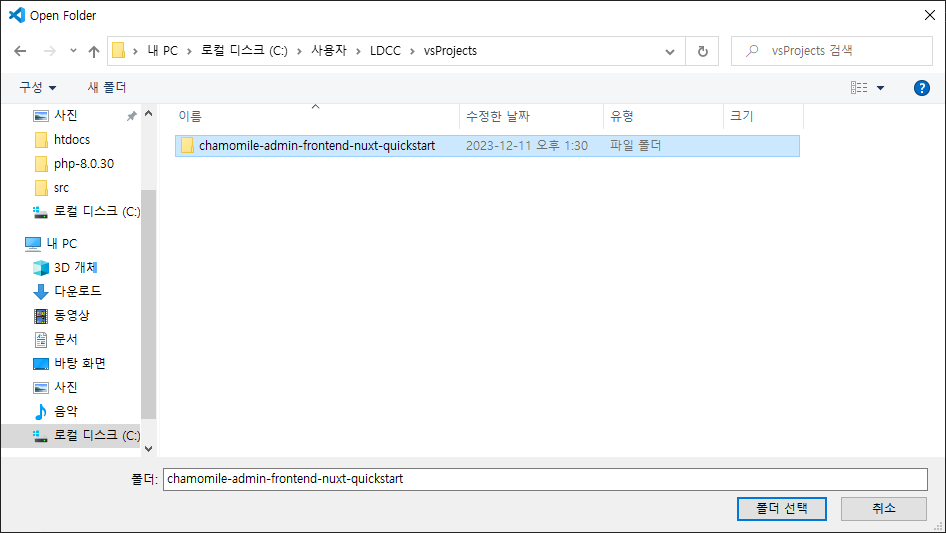Screen dimensions: 946x533
Task: Open 동영상 folder in the sidebar
Action: 71,315
